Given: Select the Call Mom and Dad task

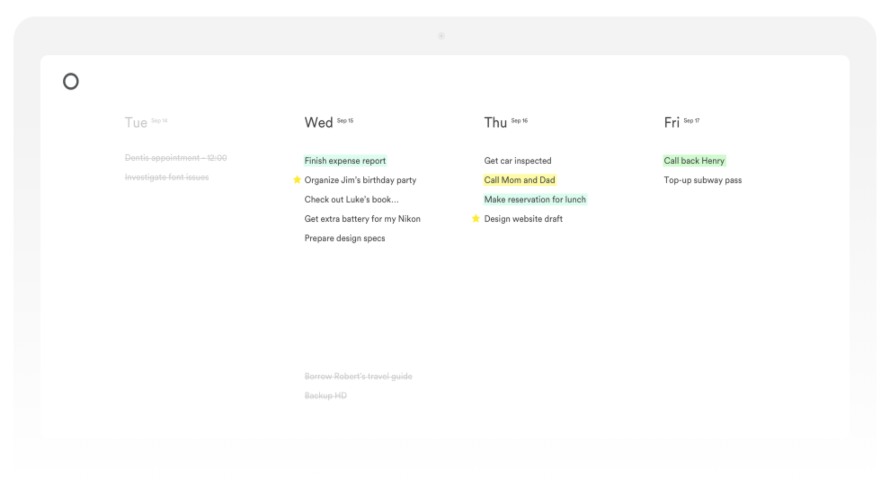Looking at the screenshot, I should 519,180.
